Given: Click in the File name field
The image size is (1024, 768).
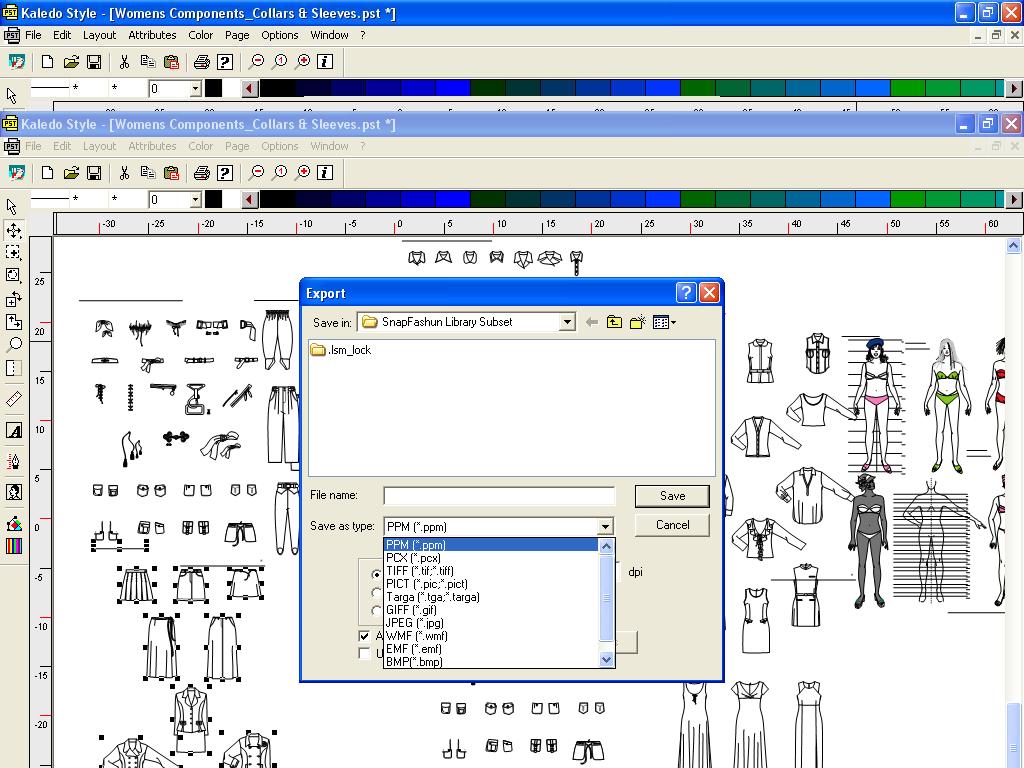Looking at the screenshot, I should click(x=499, y=496).
